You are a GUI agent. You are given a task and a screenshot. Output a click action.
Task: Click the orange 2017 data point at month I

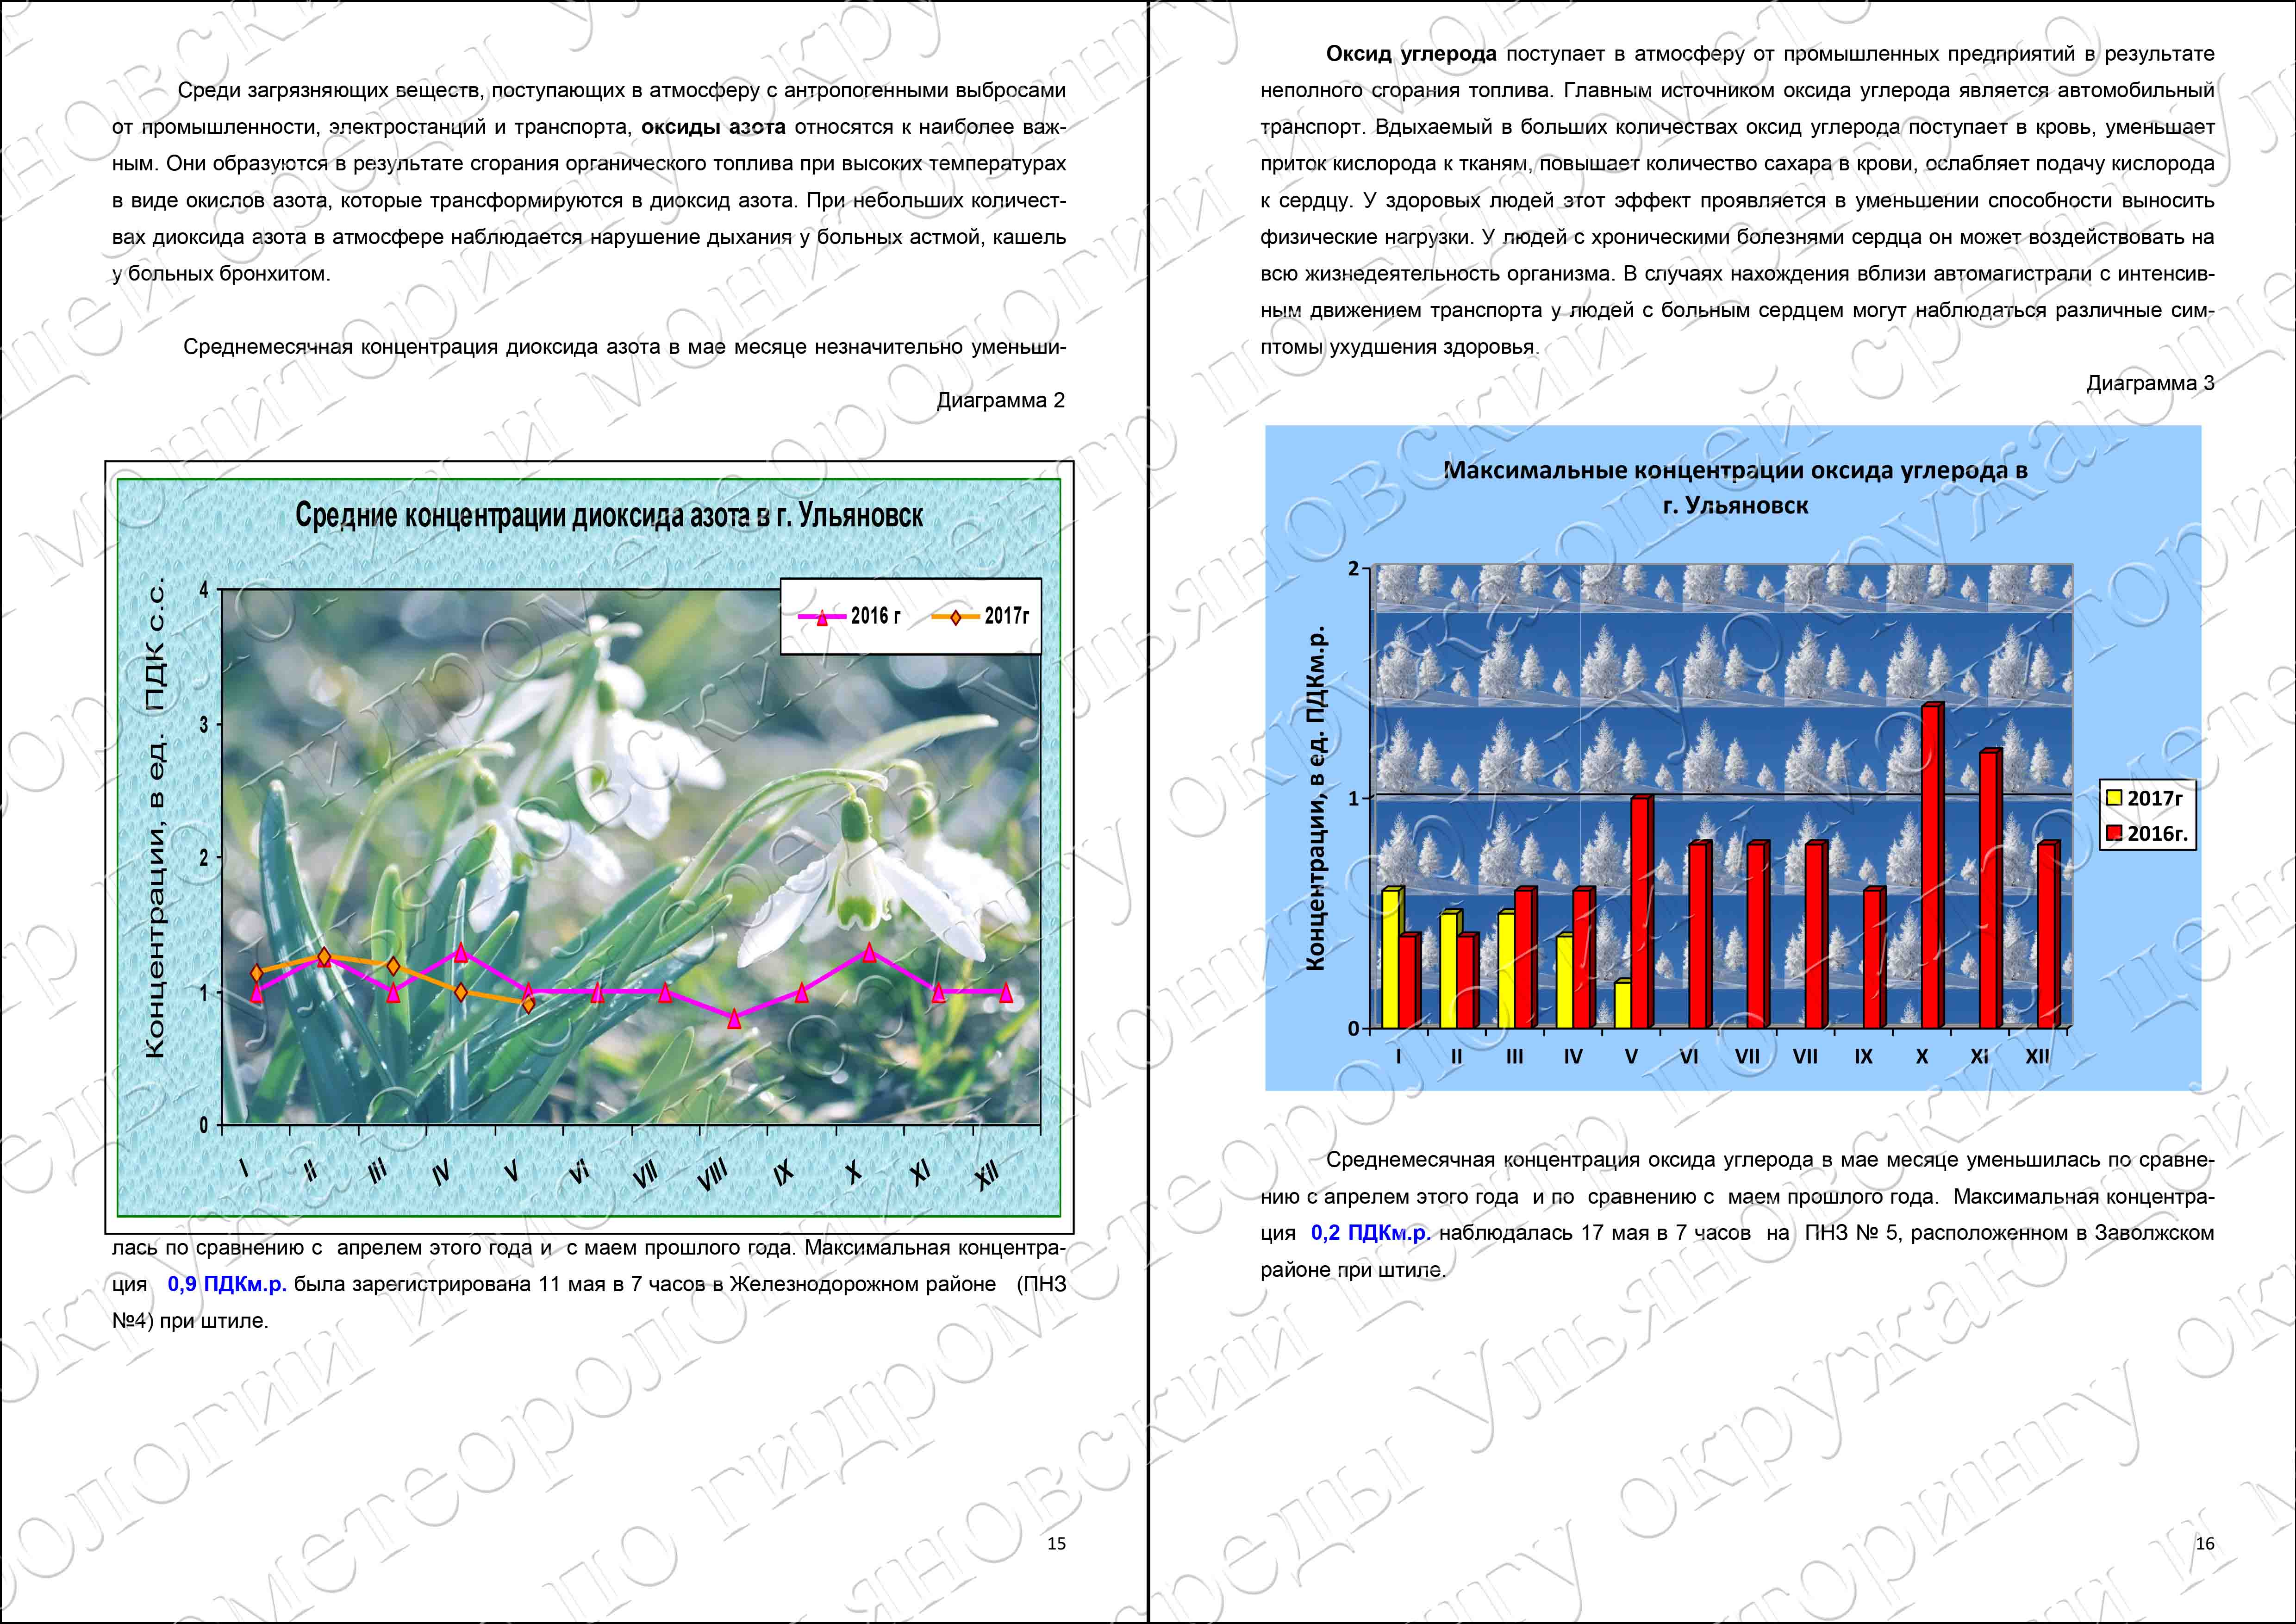click(x=257, y=972)
